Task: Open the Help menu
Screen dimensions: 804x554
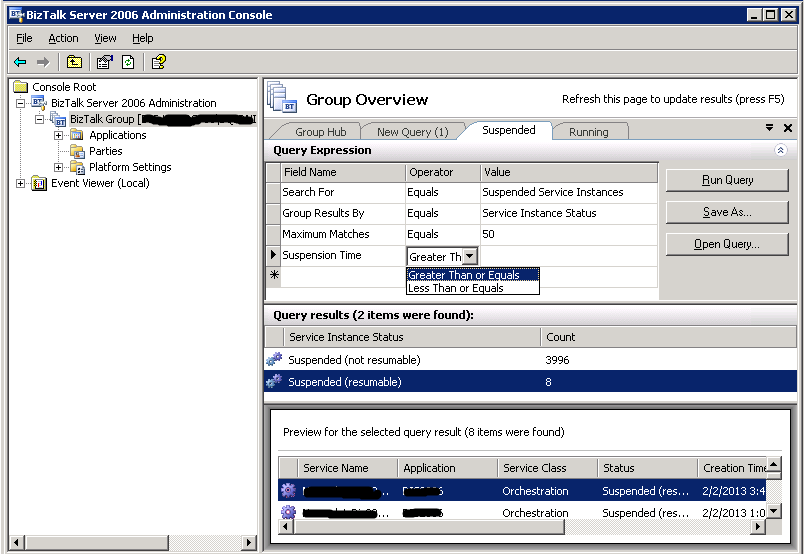Action: click(x=143, y=38)
